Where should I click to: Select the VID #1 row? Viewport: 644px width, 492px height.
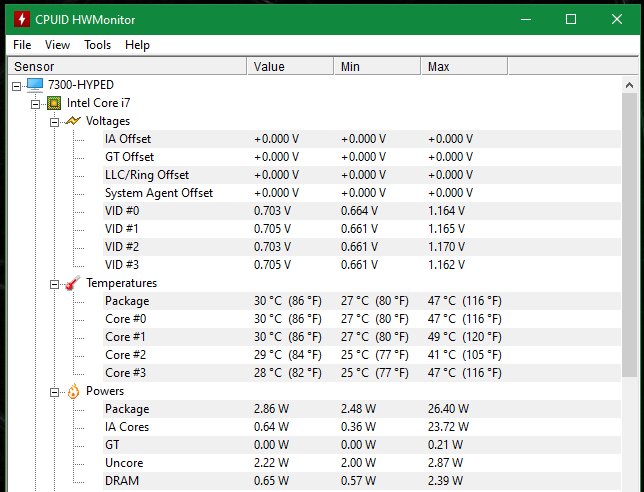[362, 229]
